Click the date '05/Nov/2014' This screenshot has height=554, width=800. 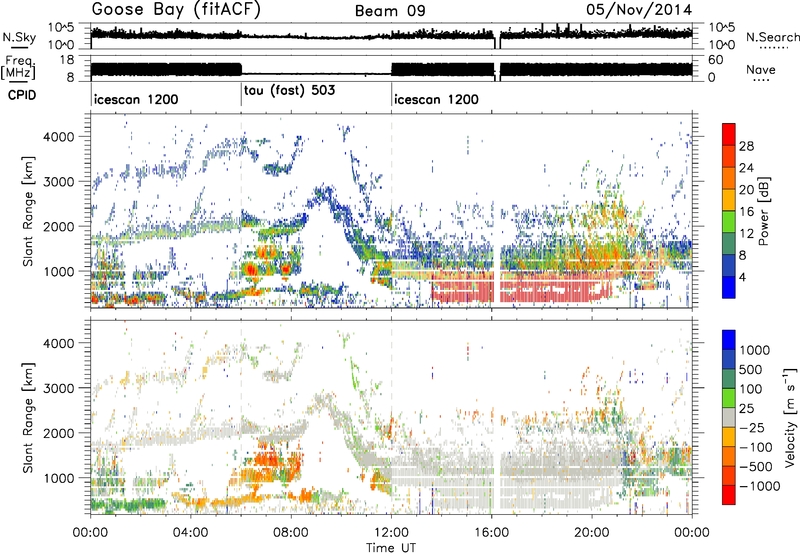coord(639,10)
